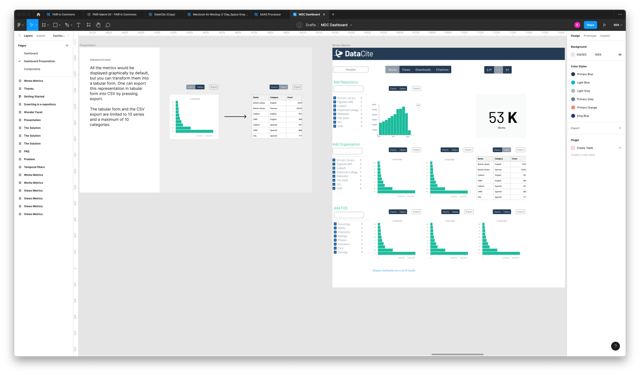The image size is (640, 375).
Task: Select the Hand tool
Action: point(98,25)
